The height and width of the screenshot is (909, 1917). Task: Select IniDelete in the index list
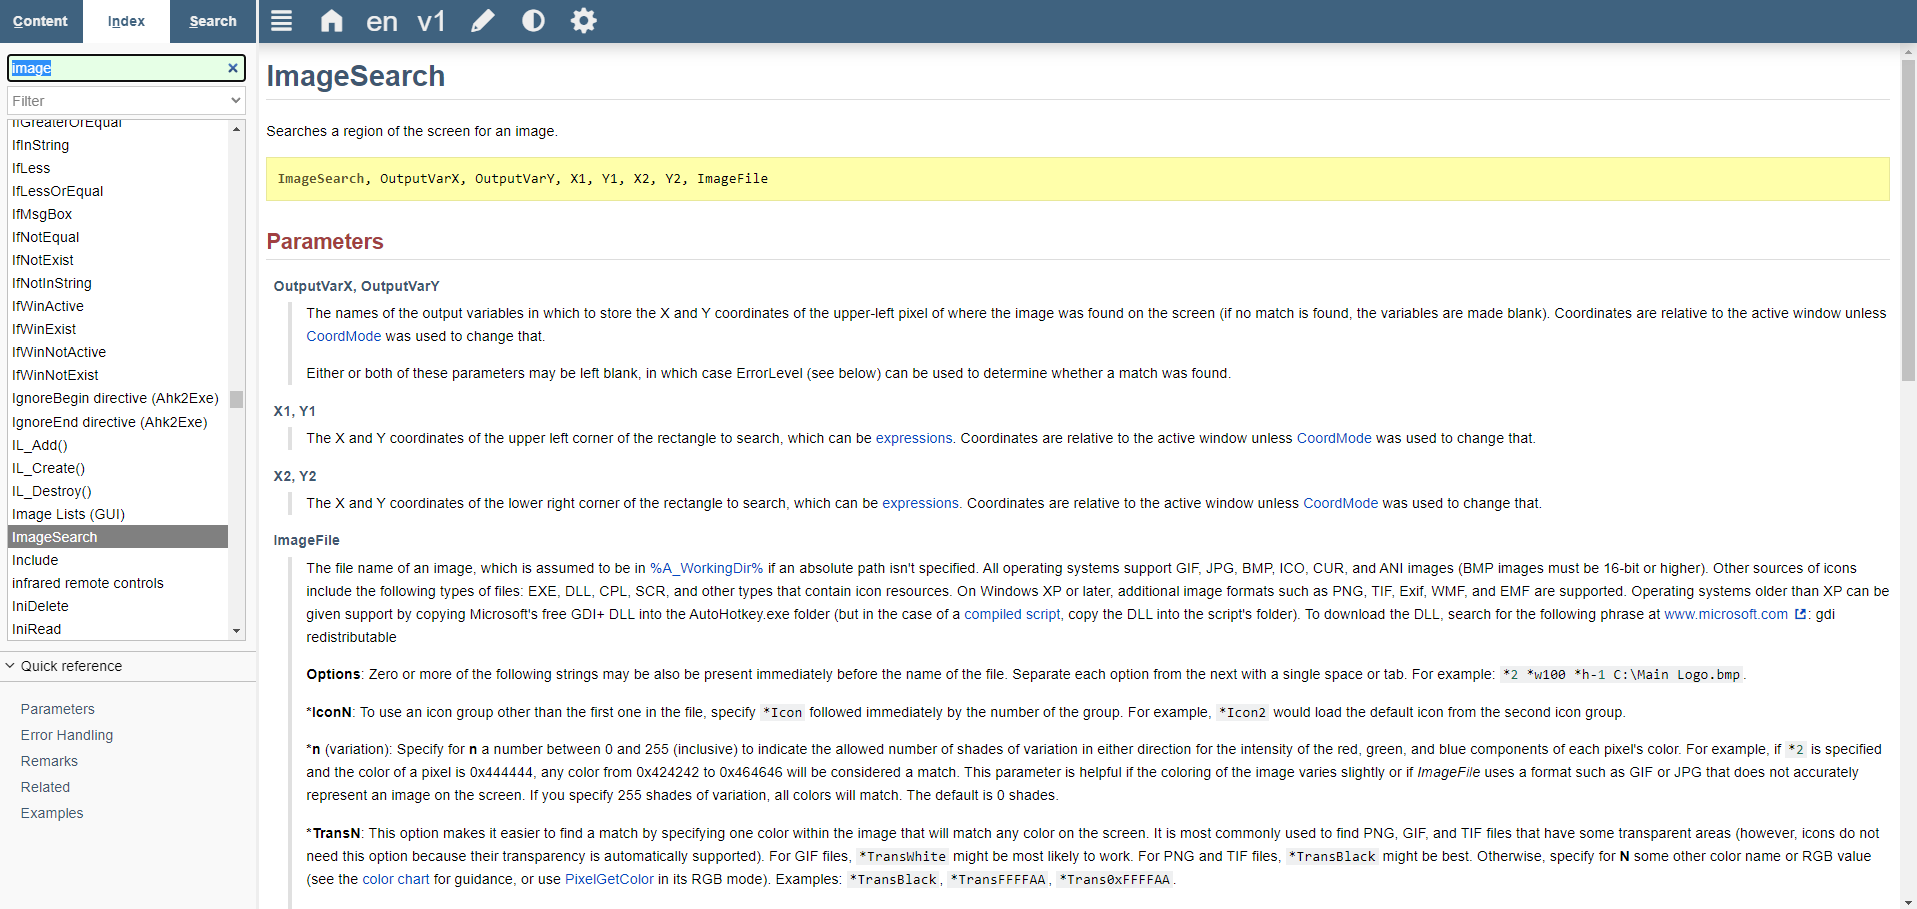coord(118,606)
